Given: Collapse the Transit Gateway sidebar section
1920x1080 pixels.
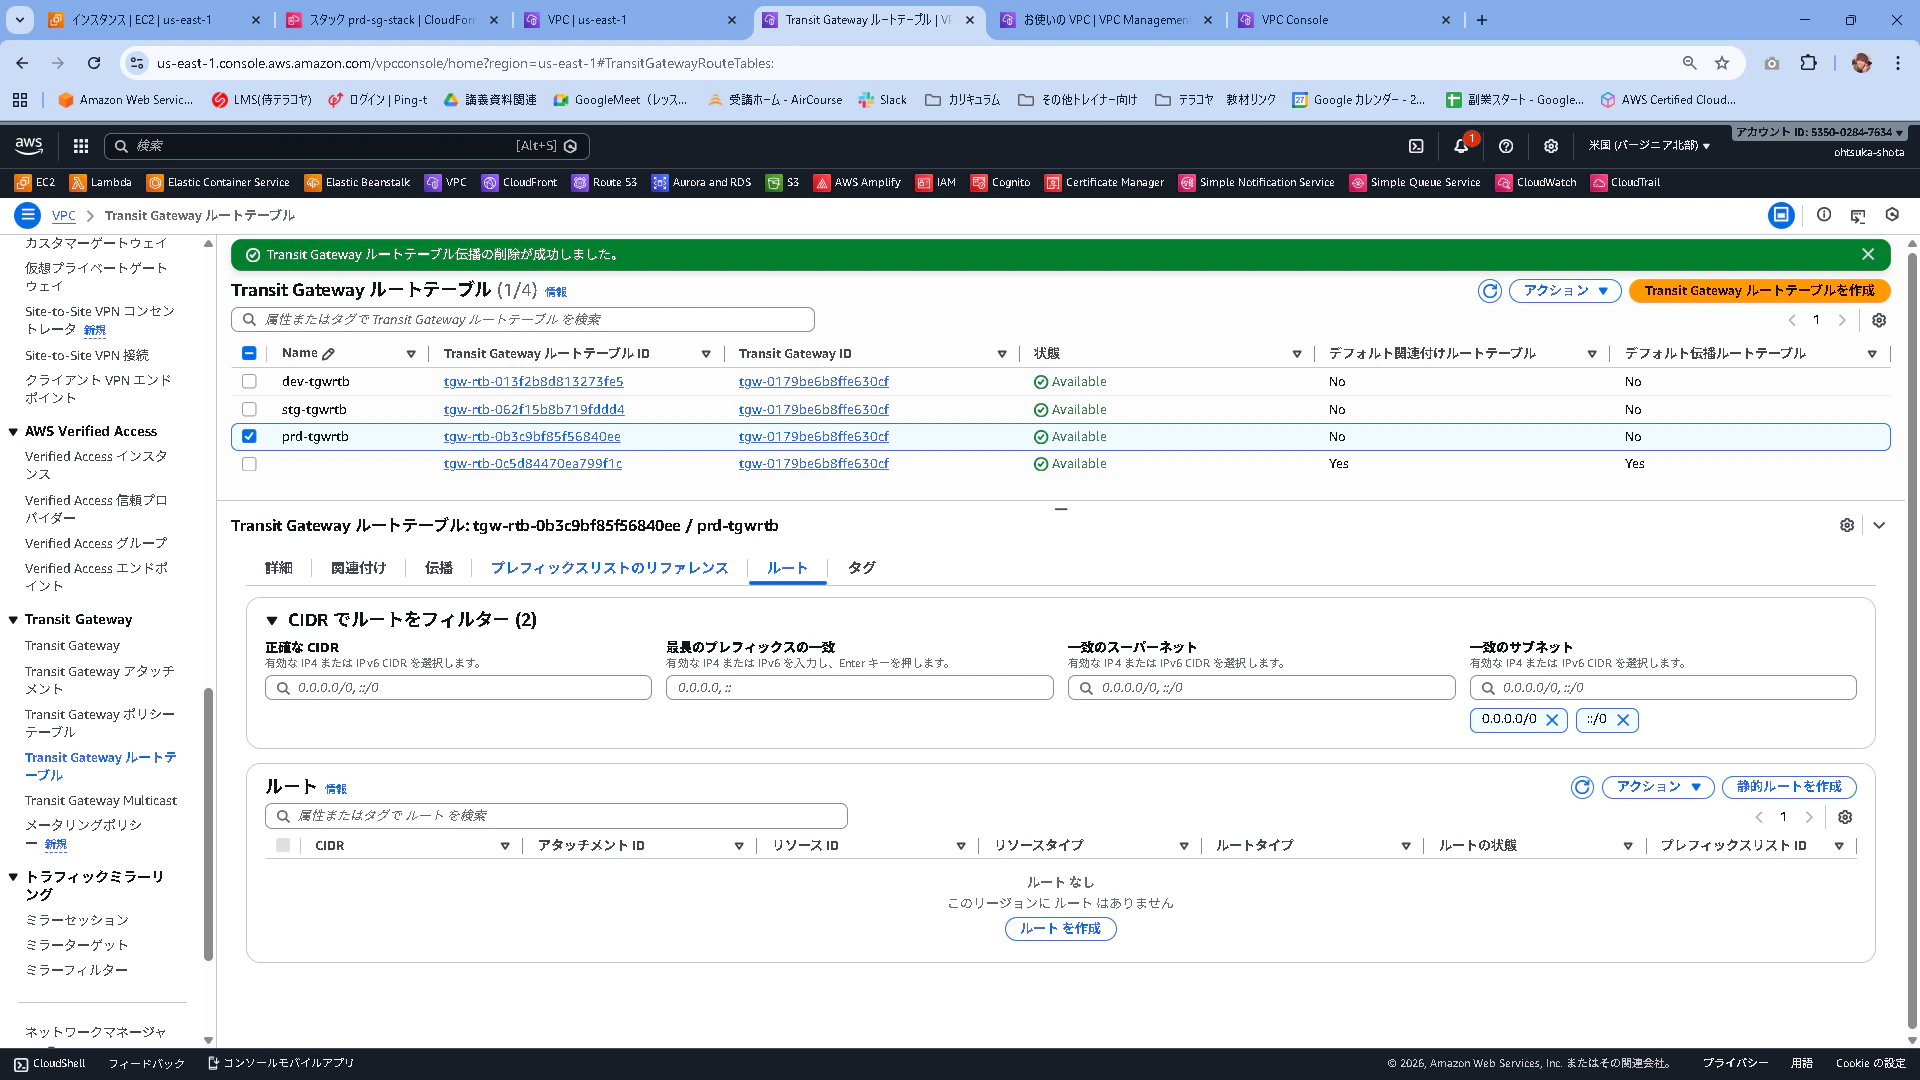Looking at the screenshot, I should 14,620.
